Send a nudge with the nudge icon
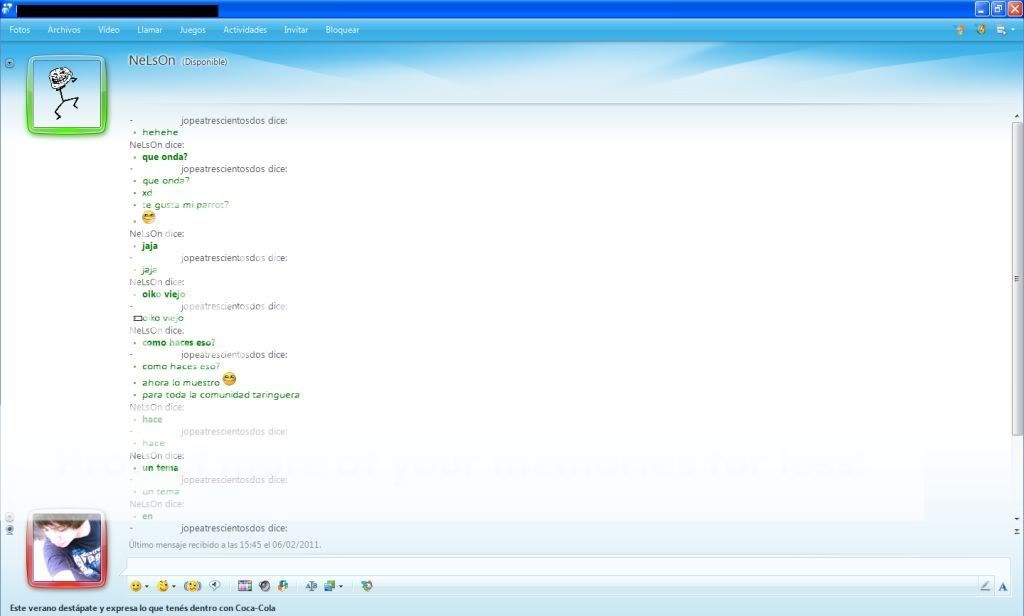This screenshot has height=616, width=1024. 192,586
